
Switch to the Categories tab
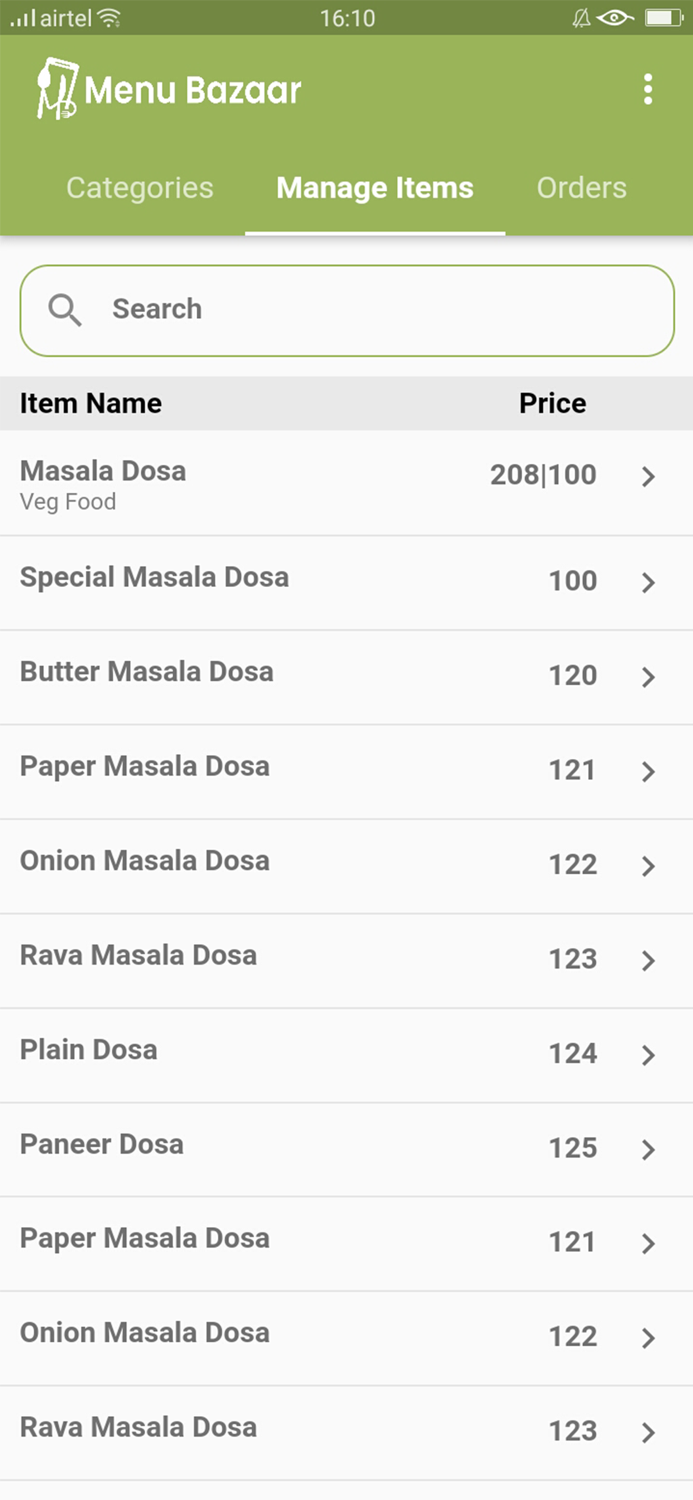tap(140, 188)
